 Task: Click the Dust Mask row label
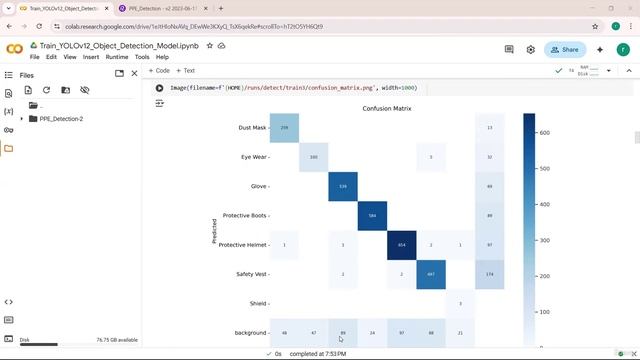pyautogui.click(x=252, y=128)
